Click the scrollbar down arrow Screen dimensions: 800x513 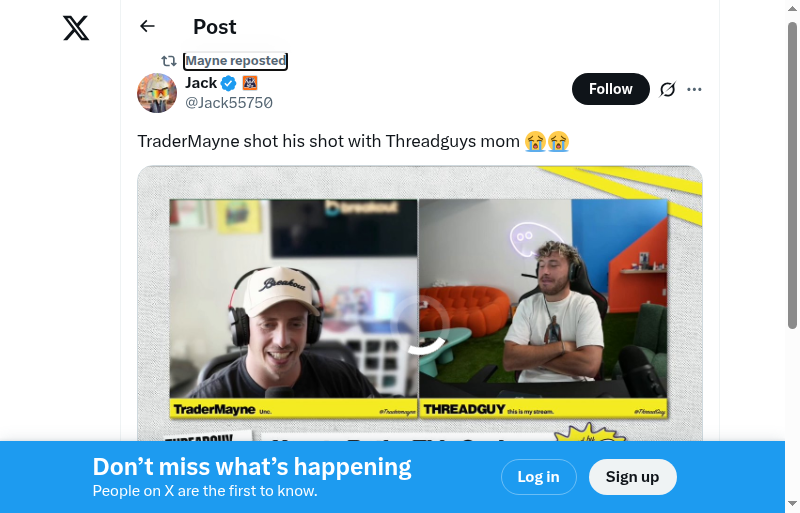tap(792, 504)
